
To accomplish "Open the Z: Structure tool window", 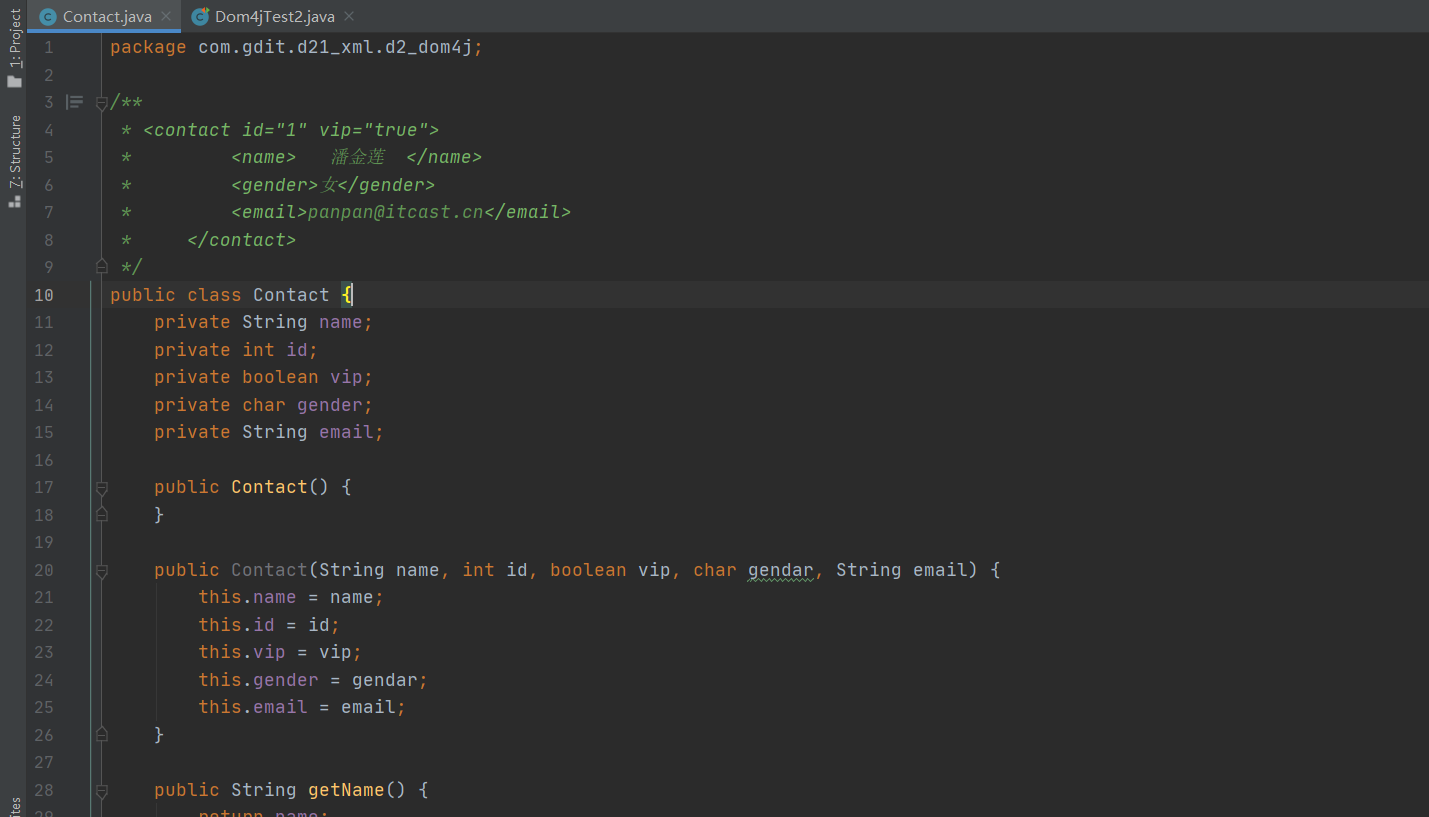I will 14,150.
